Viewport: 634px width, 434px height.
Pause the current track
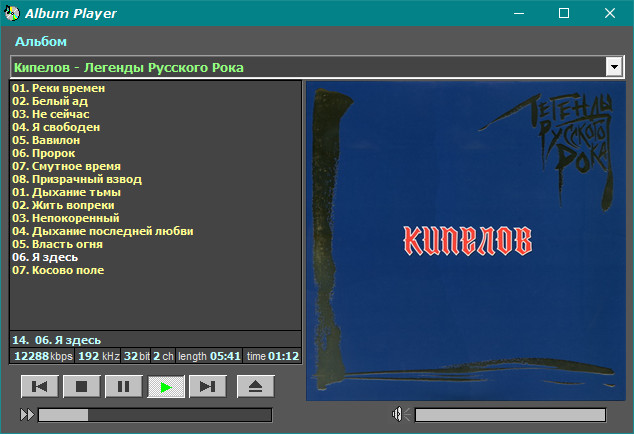click(x=124, y=387)
